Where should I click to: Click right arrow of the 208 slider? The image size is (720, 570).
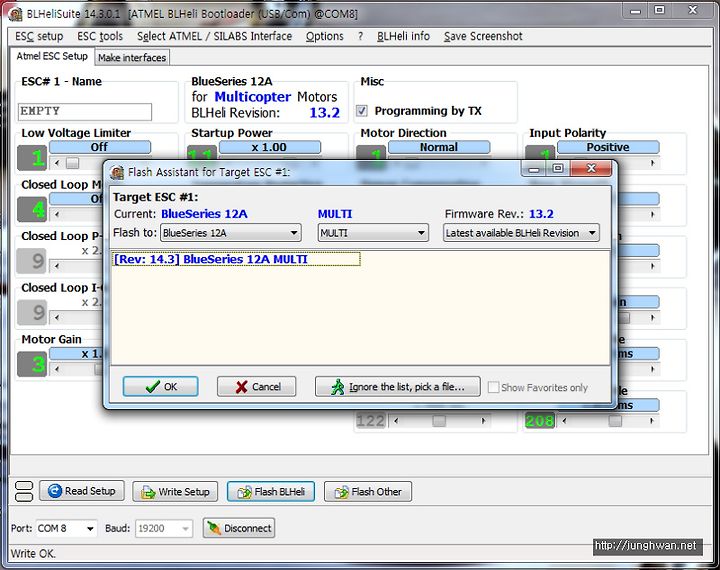[652, 421]
